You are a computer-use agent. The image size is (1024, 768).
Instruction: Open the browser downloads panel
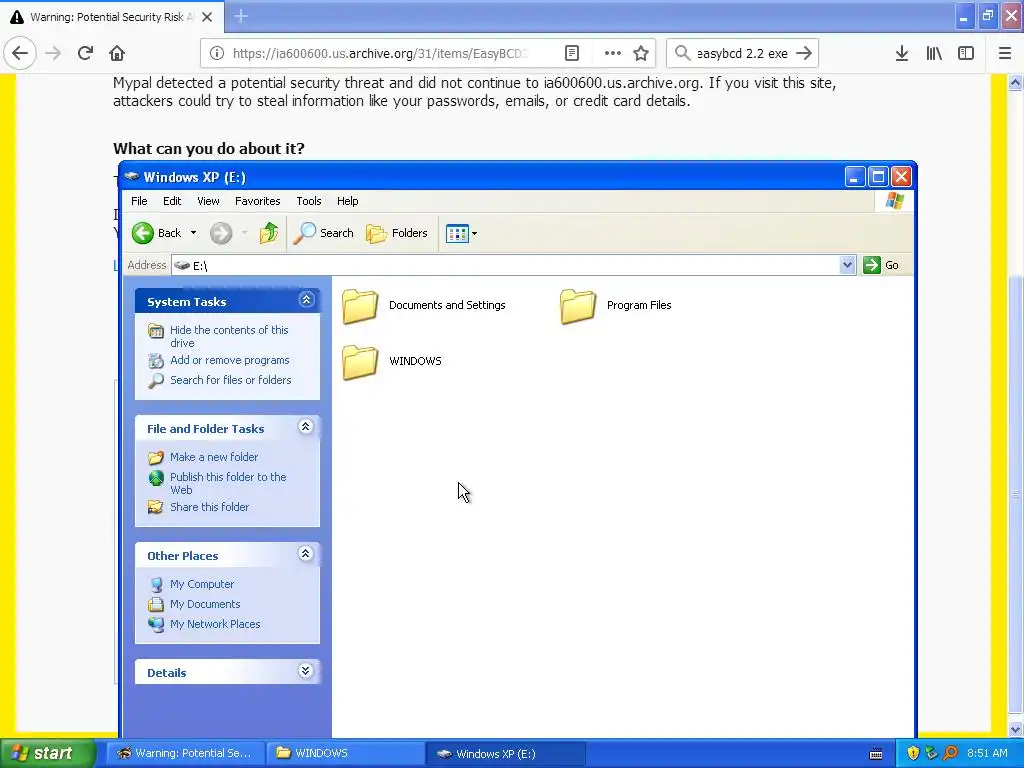pos(902,54)
